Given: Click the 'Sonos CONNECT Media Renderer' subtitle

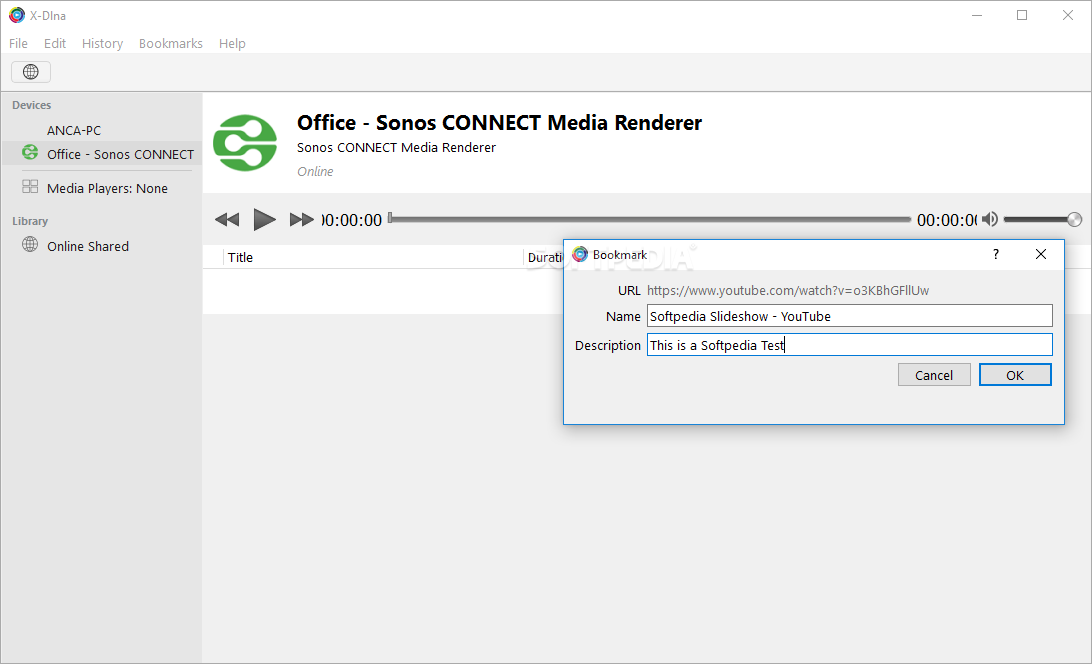Looking at the screenshot, I should (x=396, y=148).
